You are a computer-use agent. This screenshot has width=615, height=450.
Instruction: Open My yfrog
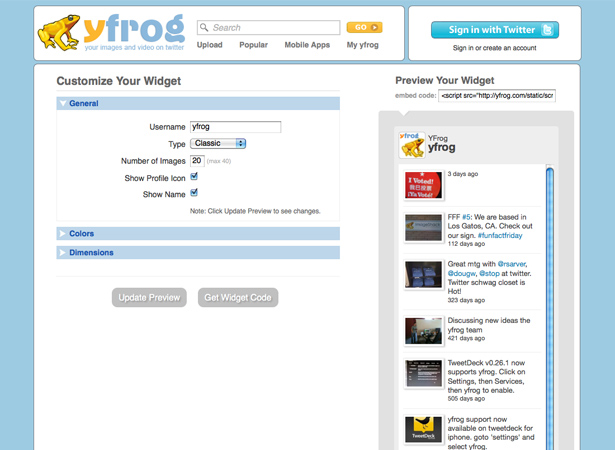pyautogui.click(x=362, y=45)
